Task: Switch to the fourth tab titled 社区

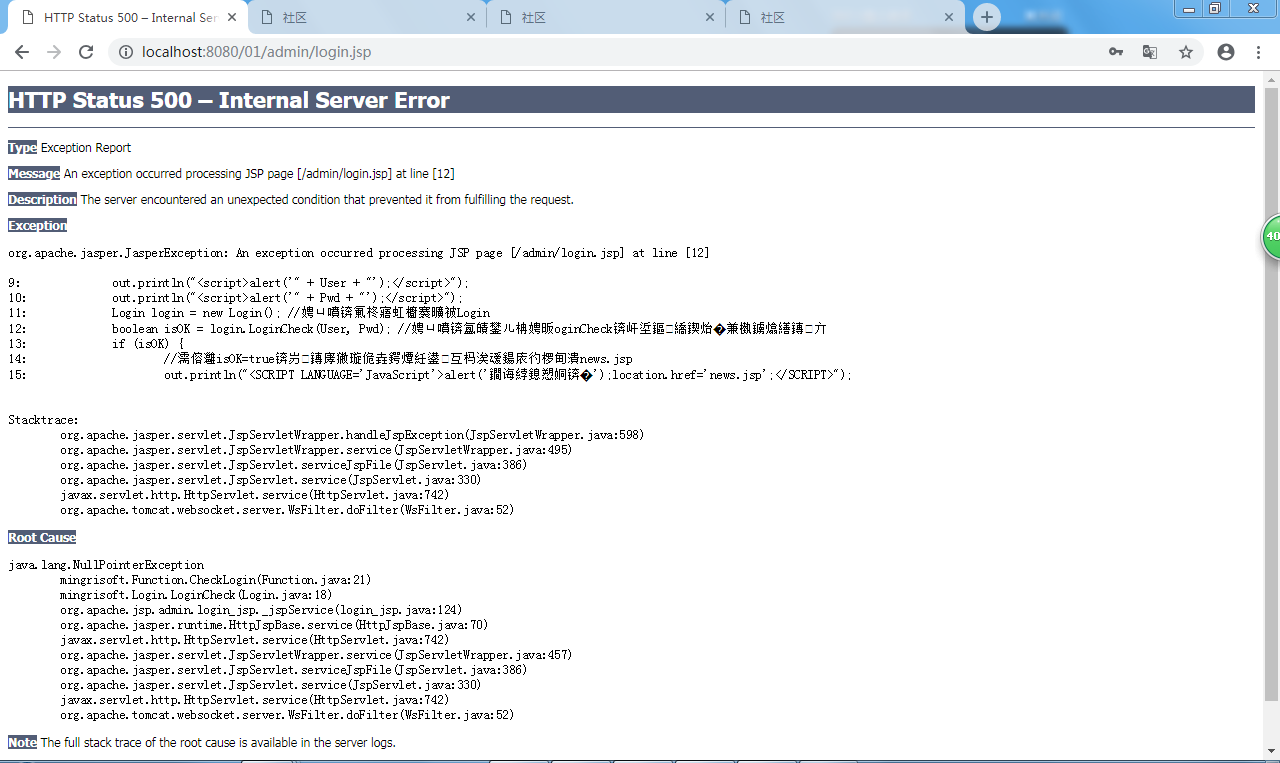Action: pyautogui.click(x=845, y=17)
